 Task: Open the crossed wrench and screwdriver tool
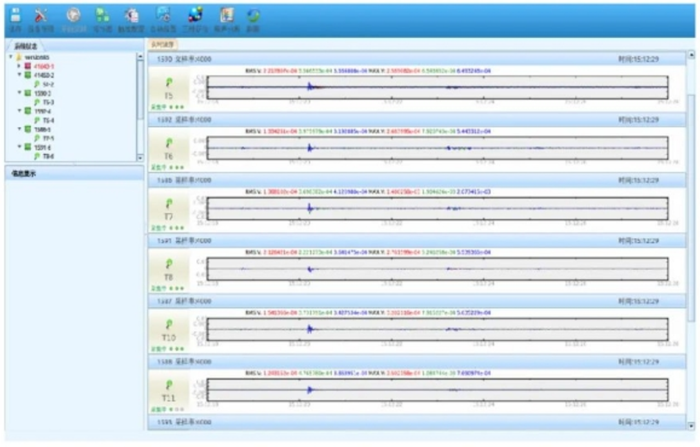point(41,16)
